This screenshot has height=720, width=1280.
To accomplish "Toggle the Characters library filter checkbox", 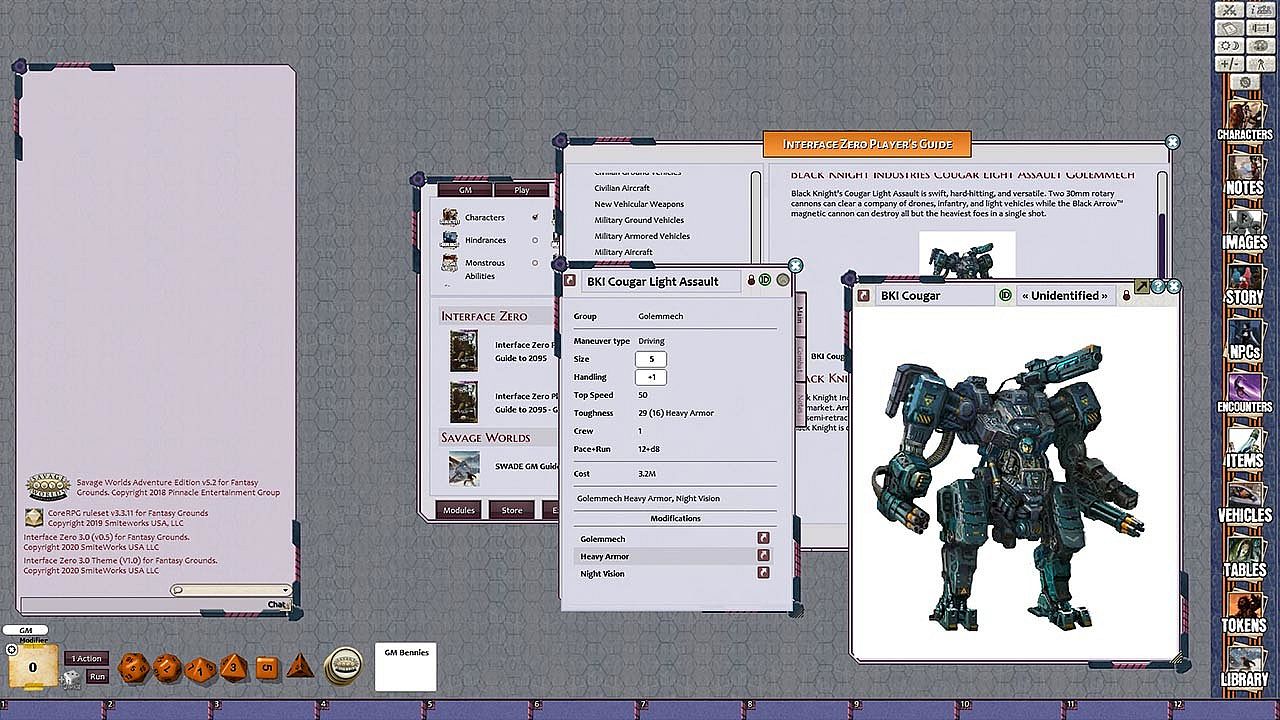I will [x=535, y=217].
